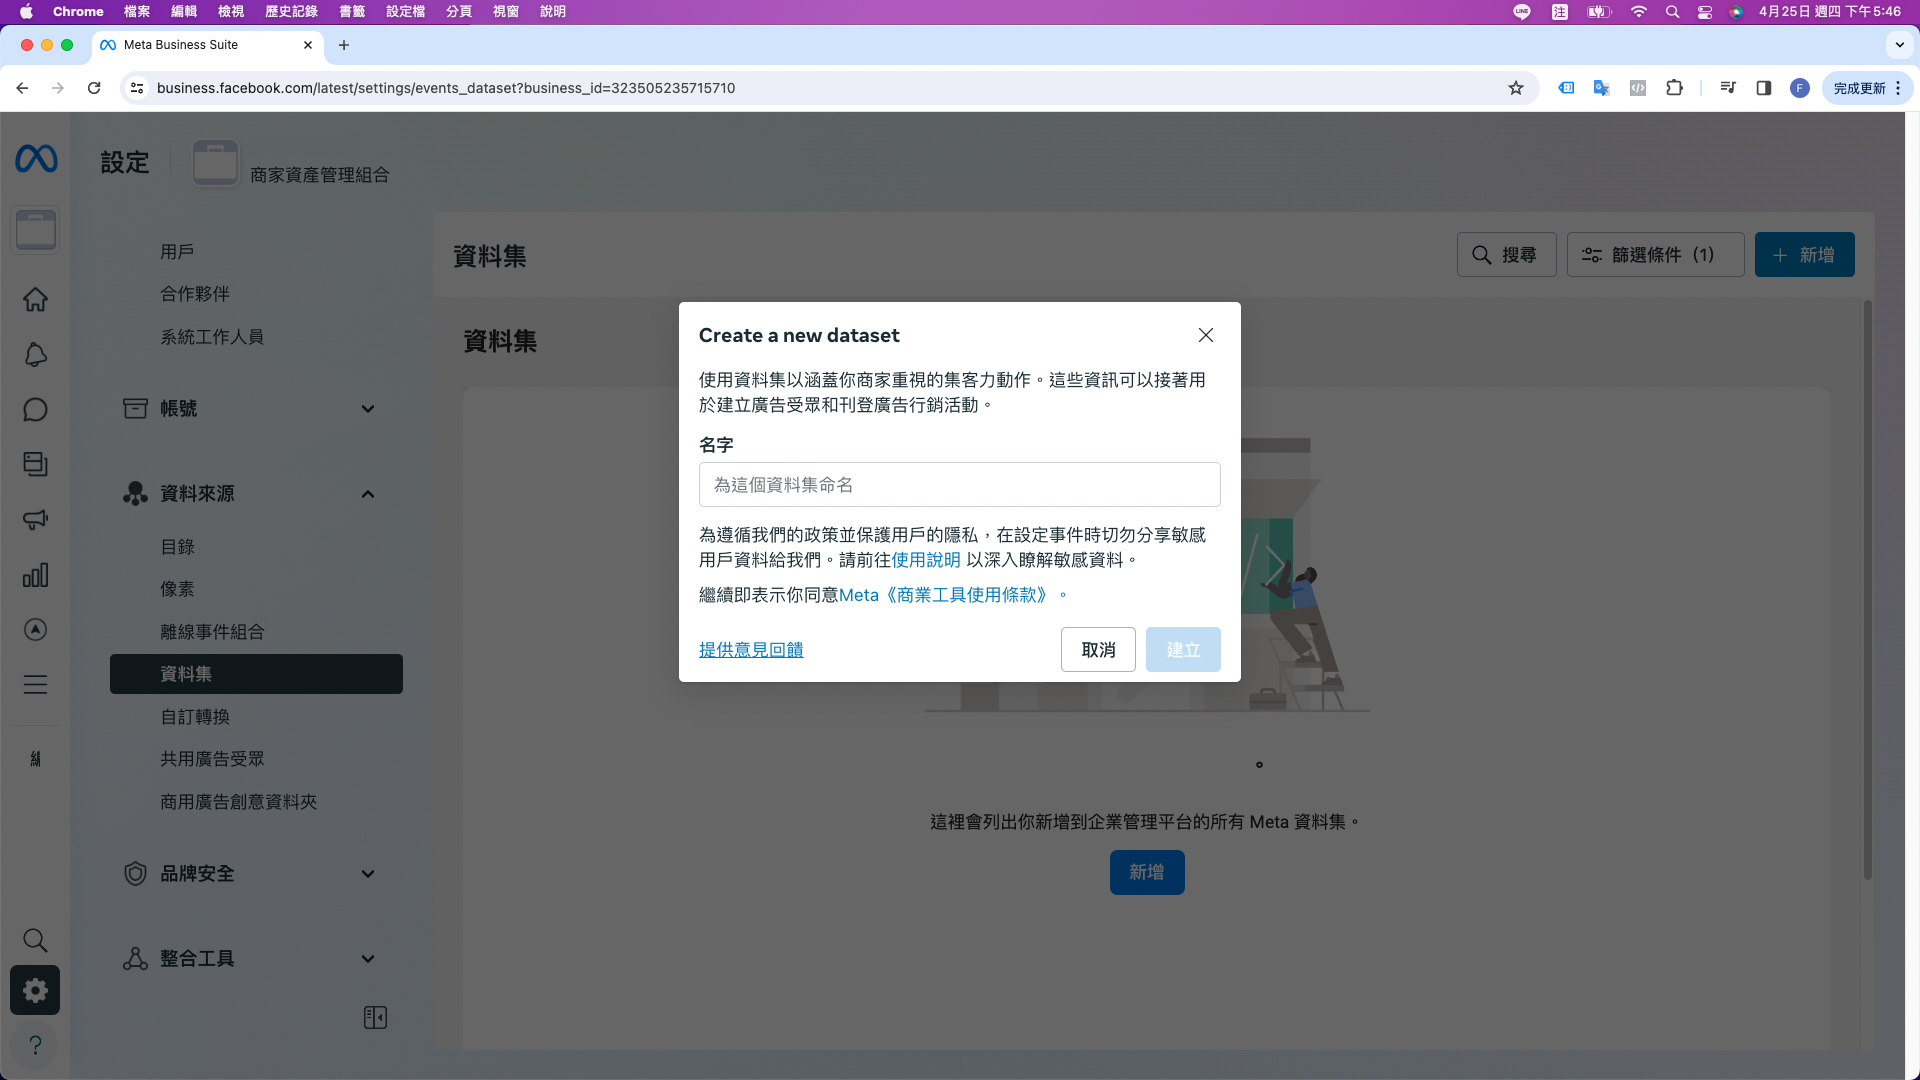This screenshot has height=1080, width=1920.
Task: Collapse the 資料來源 section
Action: click(256, 493)
